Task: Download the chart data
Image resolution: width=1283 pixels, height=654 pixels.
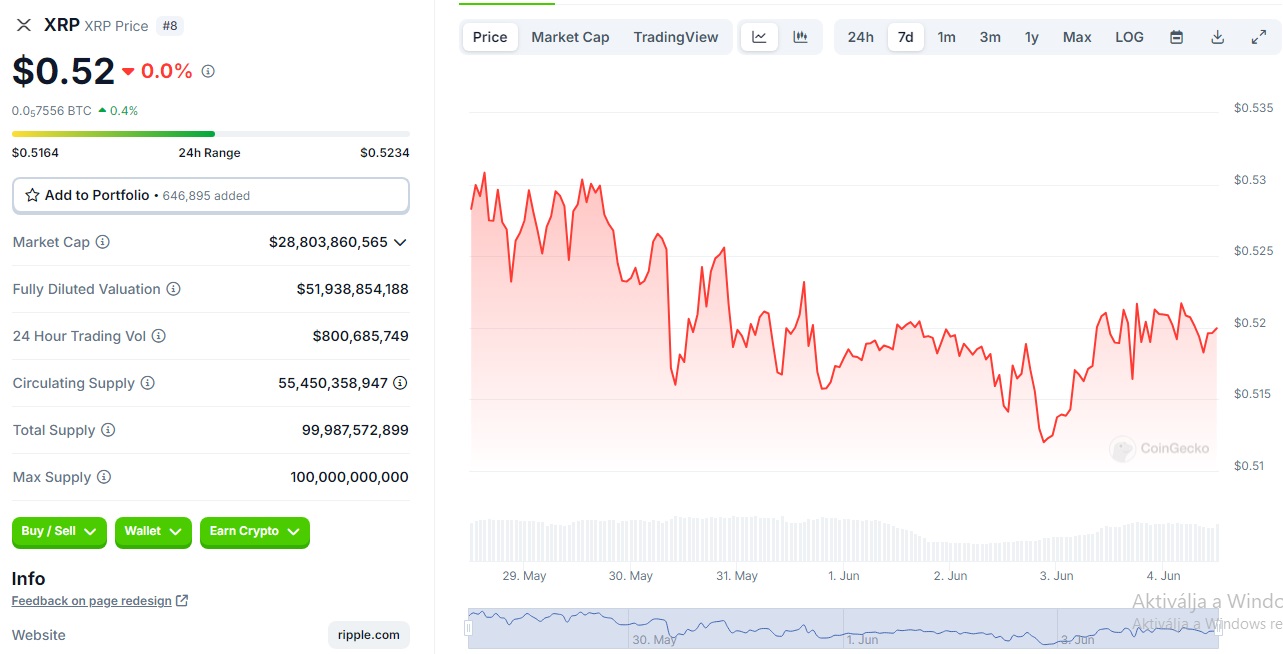Action: pyautogui.click(x=1218, y=37)
